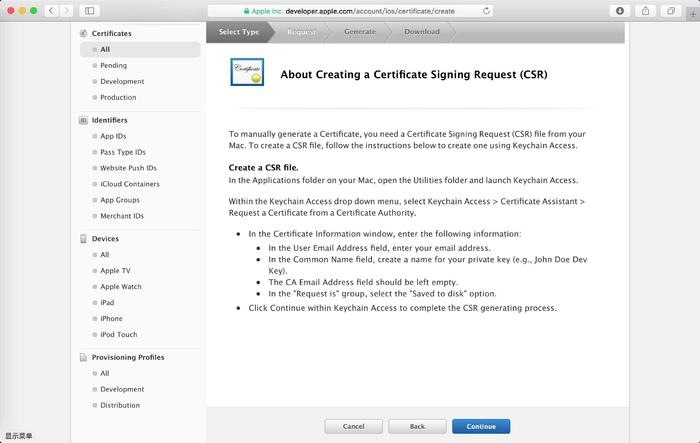Collapse the Identifiers section header
700x443 pixels.
click(x=109, y=120)
